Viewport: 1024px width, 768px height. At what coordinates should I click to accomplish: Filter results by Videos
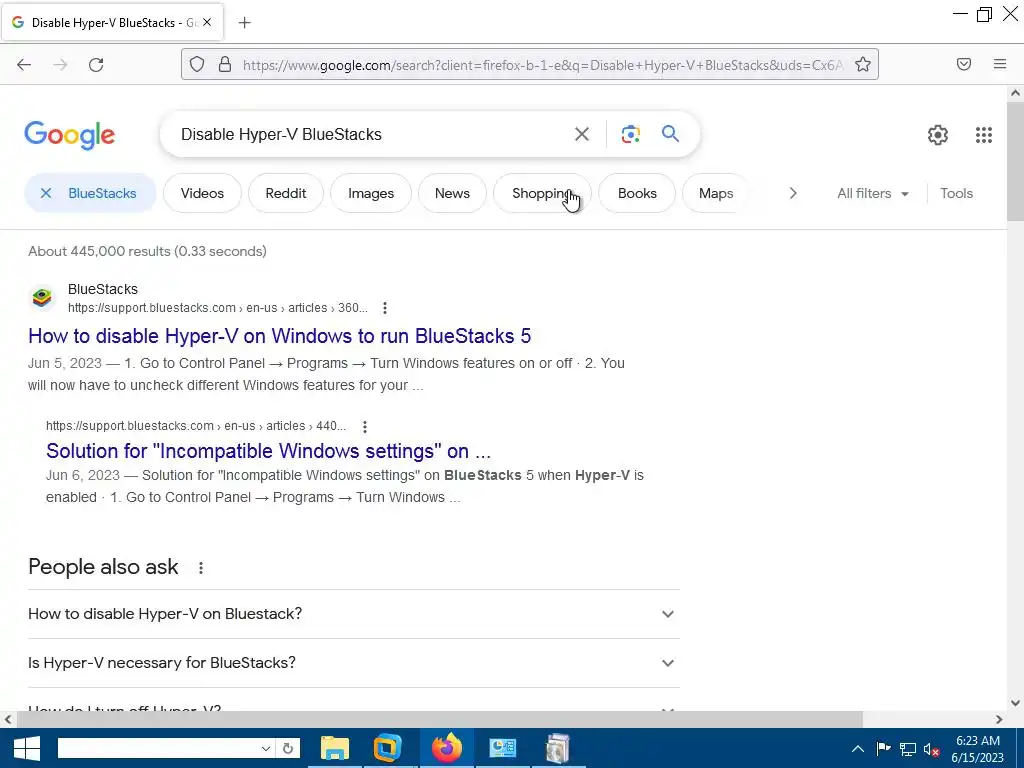tap(202, 193)
